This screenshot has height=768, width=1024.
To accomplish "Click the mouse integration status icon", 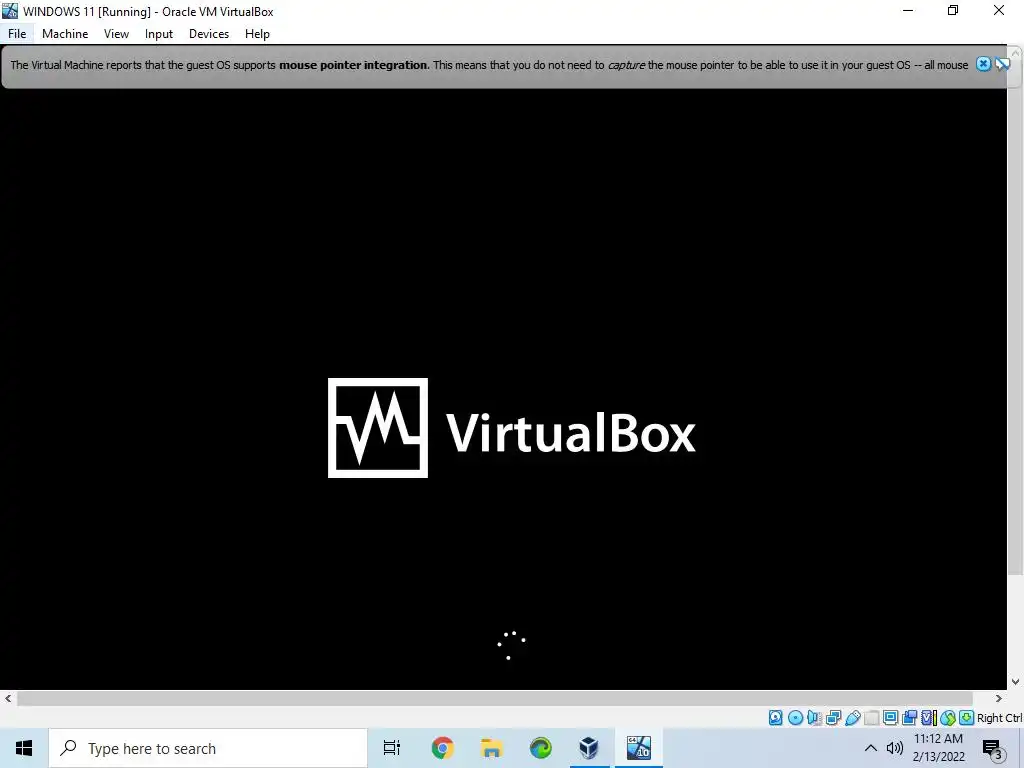I will [x=948, y=718].
